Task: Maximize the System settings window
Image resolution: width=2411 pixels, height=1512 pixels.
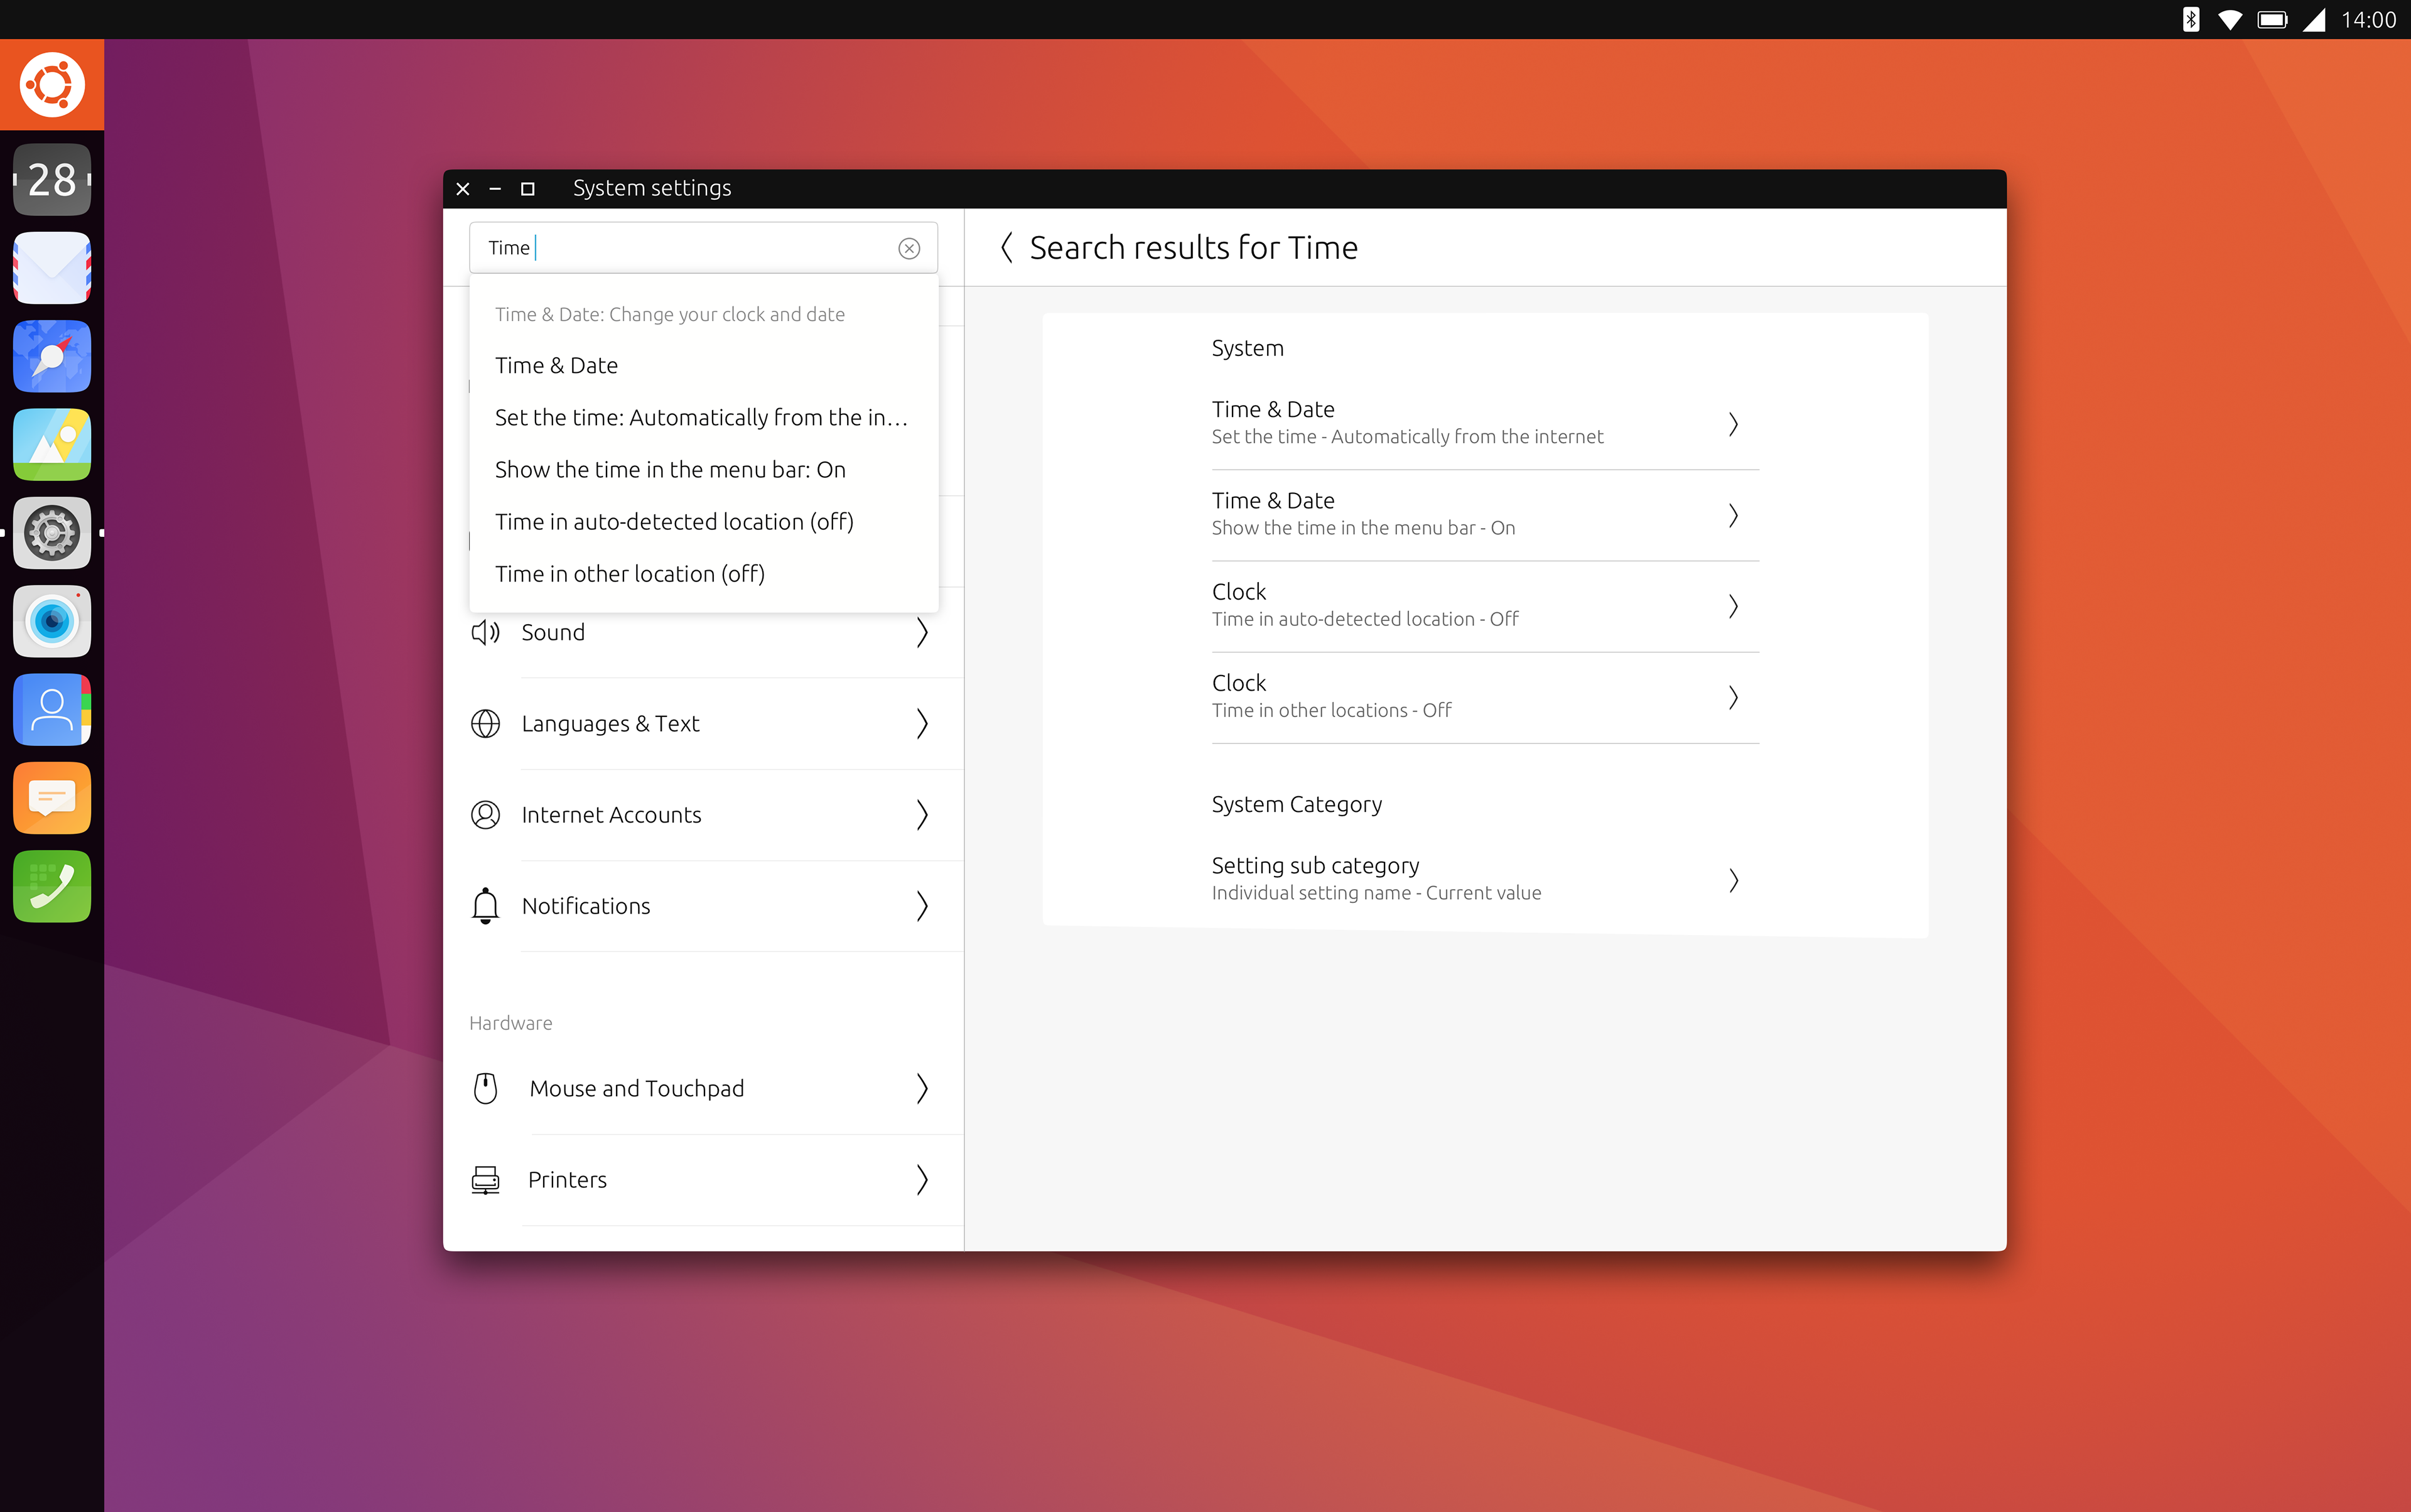Action: pos(528,189)
